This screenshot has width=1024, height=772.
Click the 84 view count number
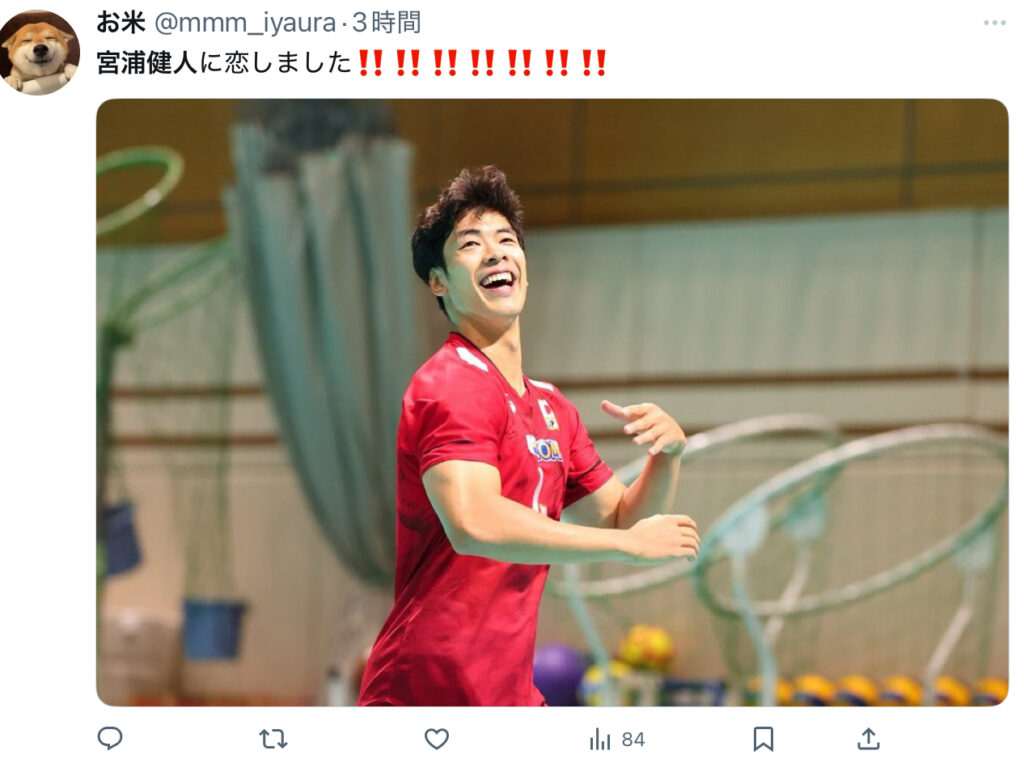(633, 739)
